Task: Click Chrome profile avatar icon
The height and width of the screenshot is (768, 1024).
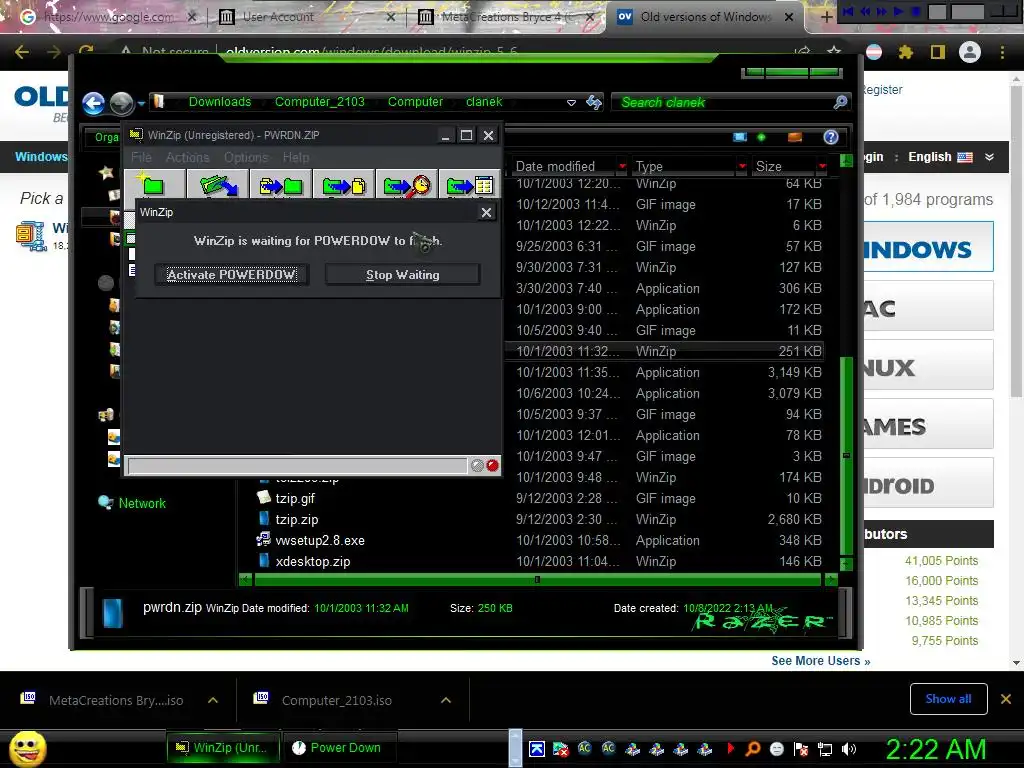Action: [970, 52]
